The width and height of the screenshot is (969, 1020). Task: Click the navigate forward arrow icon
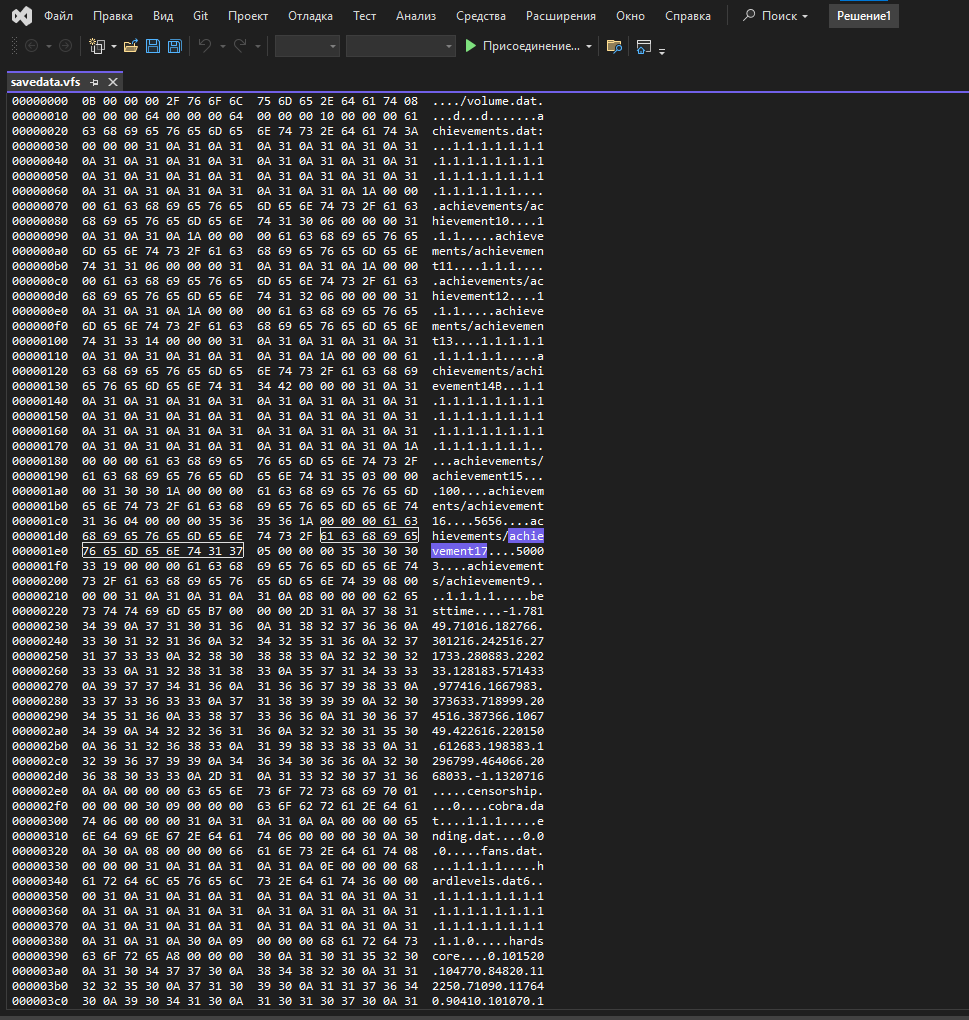pyautogui.click(x=66, y=46)
